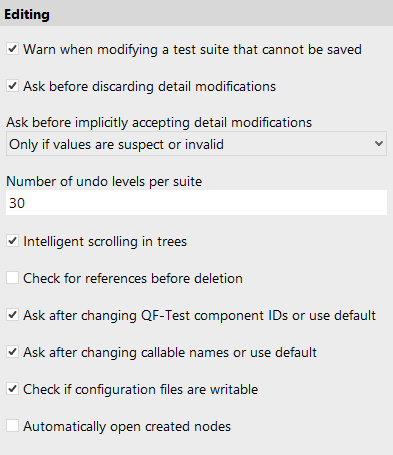Screen dimensions: 393x455
Task: Uncheck Warn when modifying unsaveable test suite
Action: point(12,49)
